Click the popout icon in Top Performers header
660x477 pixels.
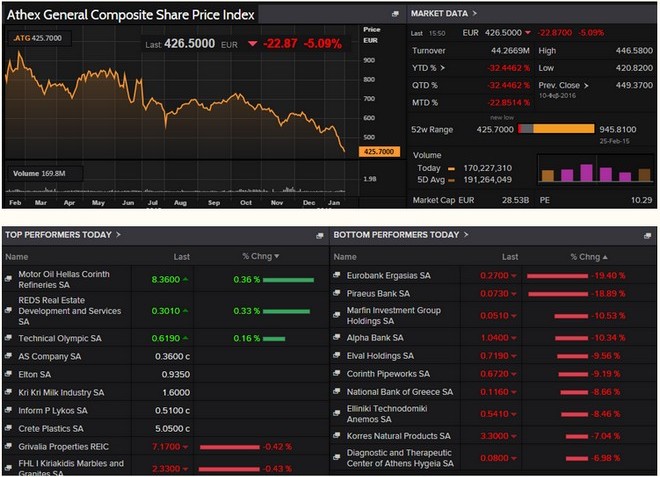pyautogui.click(x=319, y=235)
